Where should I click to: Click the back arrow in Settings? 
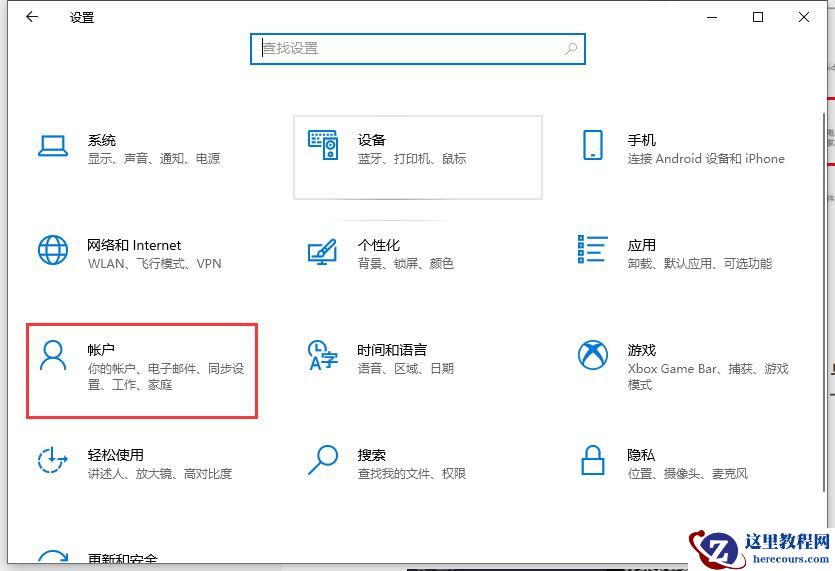pyautogui.click(x=32, y=17)
